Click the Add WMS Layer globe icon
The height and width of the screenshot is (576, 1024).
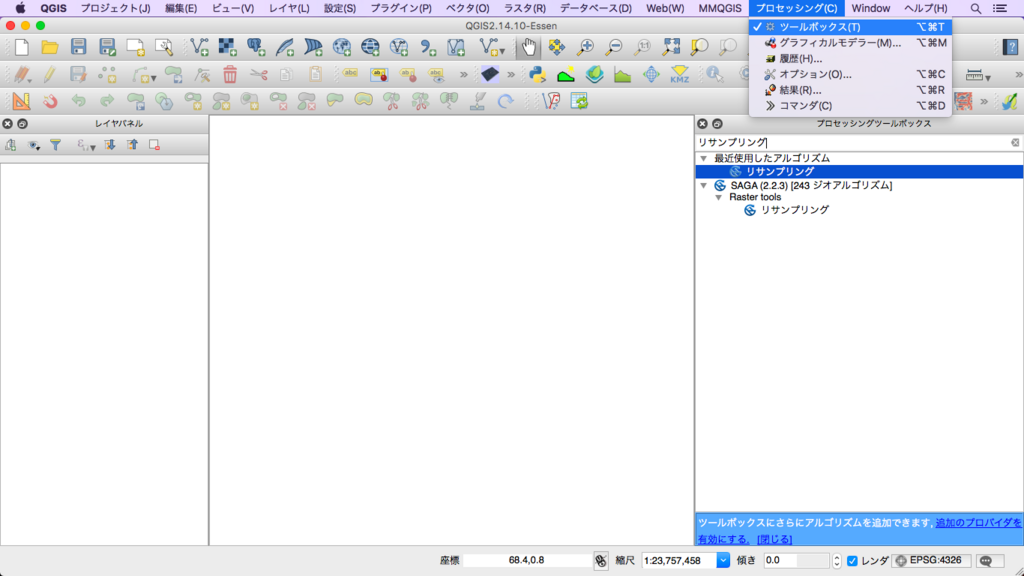(x=342, y=47)
